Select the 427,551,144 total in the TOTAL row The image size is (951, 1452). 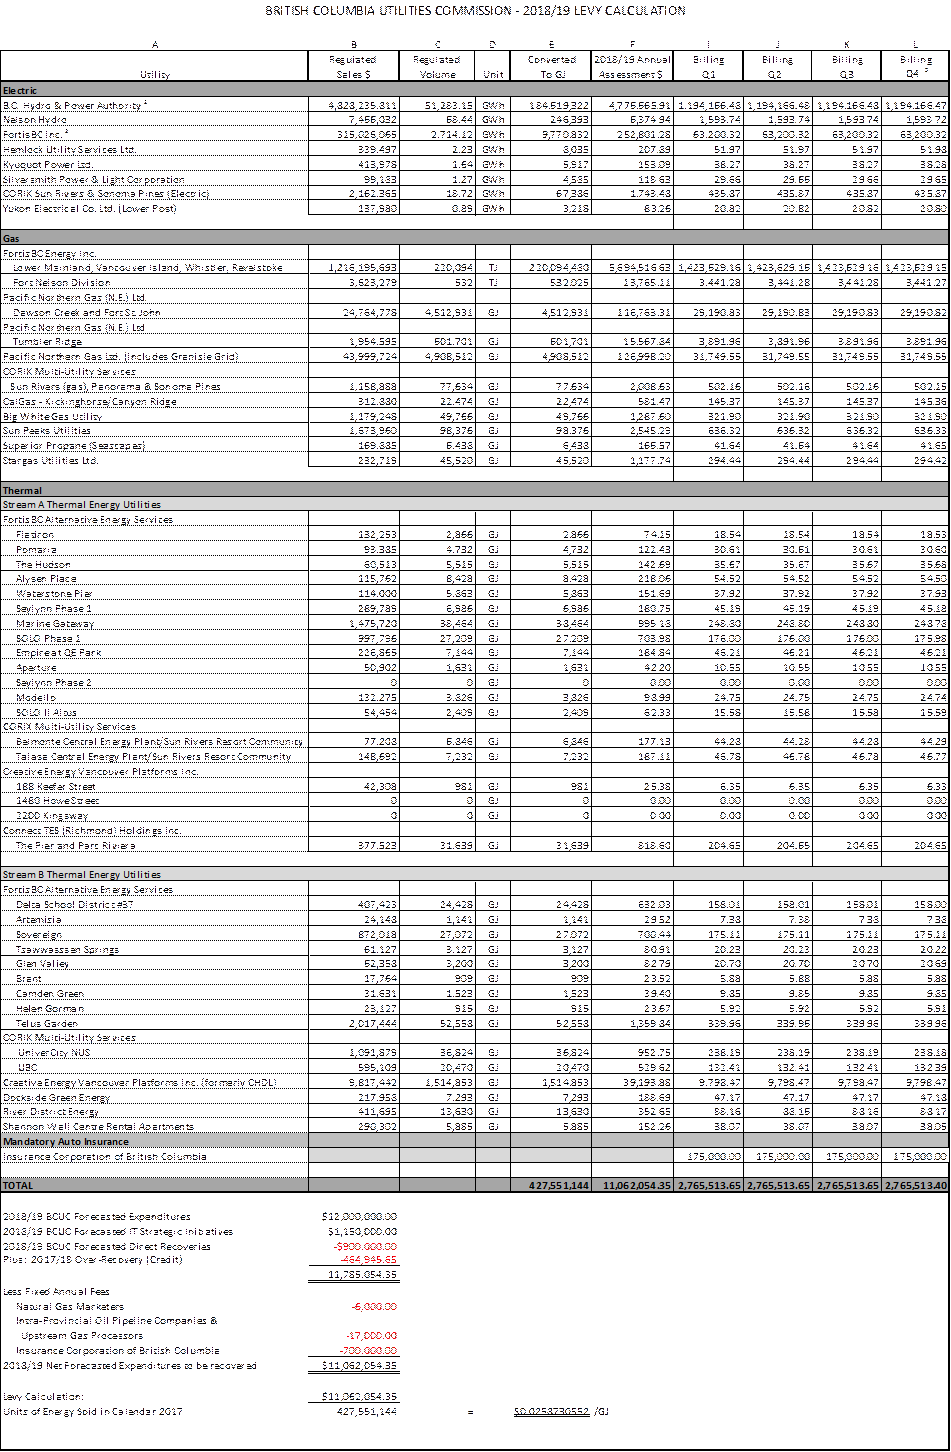pyautogui.click(x=557, y=1185)
